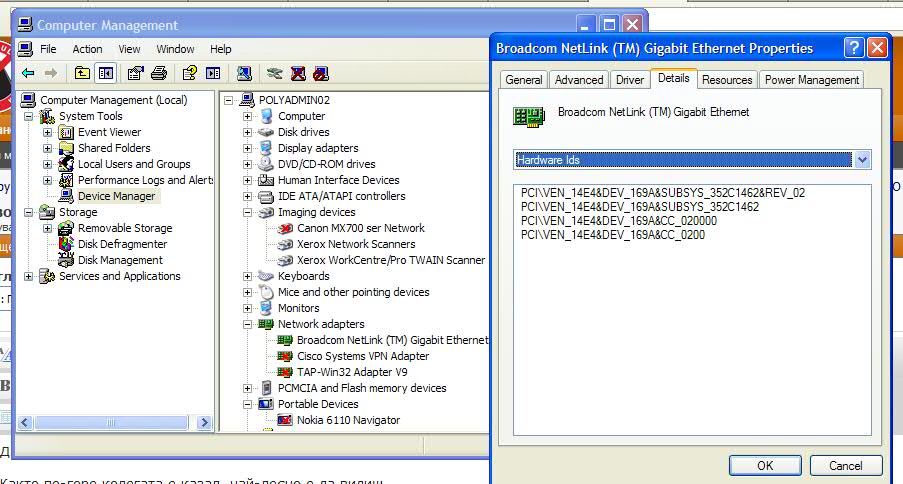Click the Print toolbar icon

pyautogui.click(x=158, y=73)
